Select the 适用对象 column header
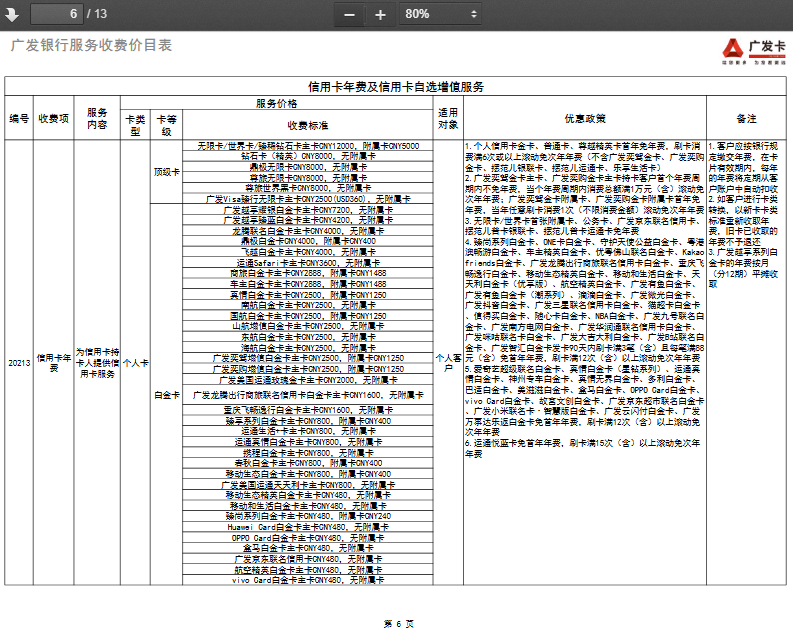The height and width of the screenshot is (633, 793). pos(447,118)
